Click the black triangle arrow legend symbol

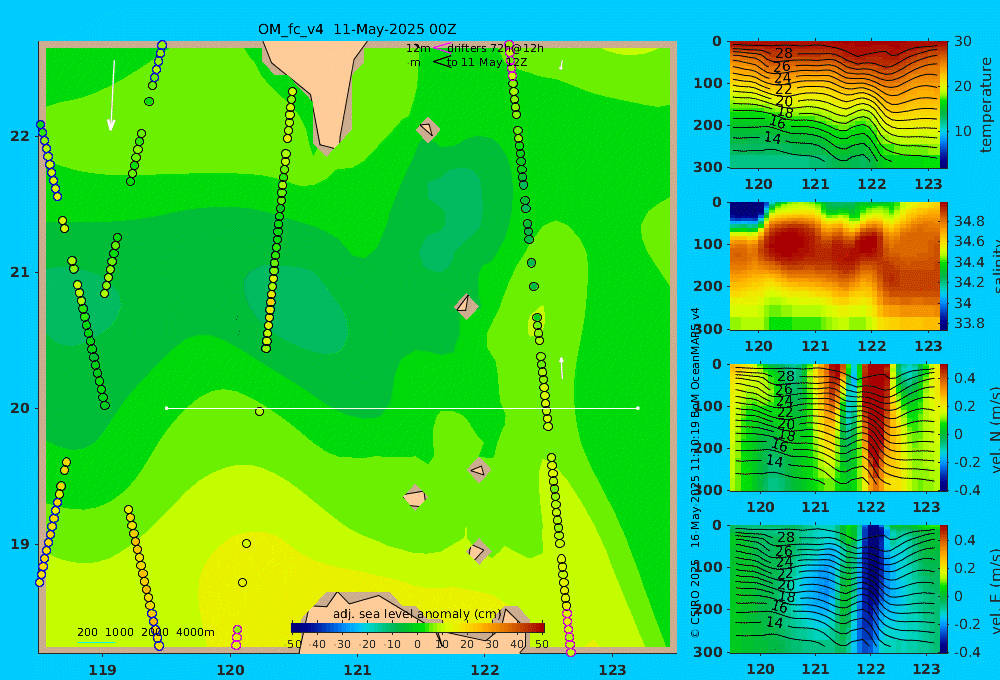pyautogui.click(x=442, y=62)
